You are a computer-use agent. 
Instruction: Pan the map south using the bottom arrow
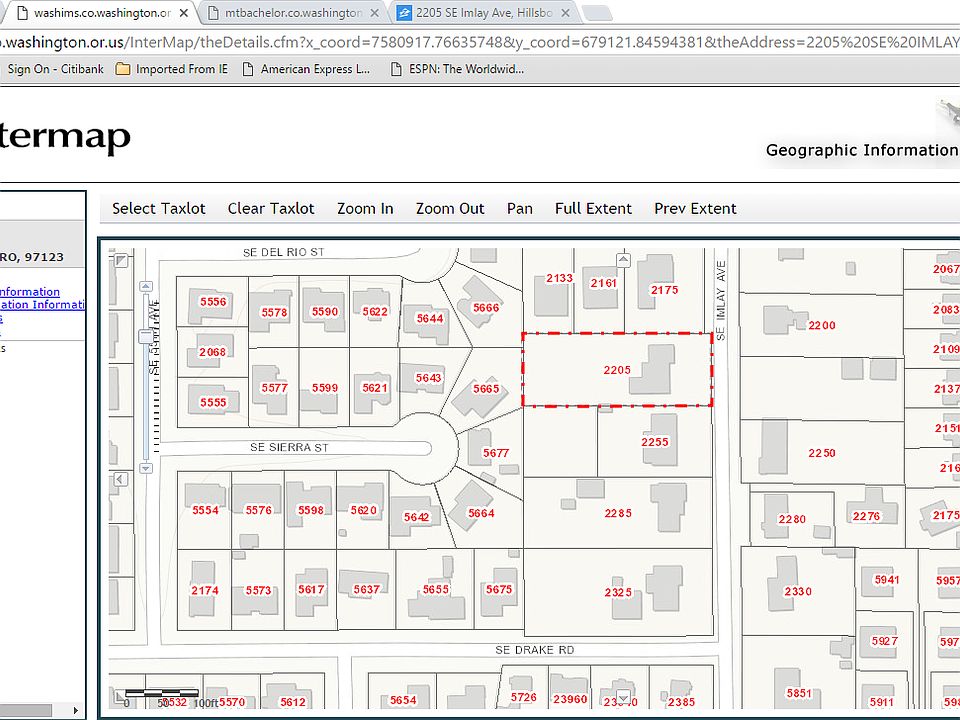[x=623, y=697]
